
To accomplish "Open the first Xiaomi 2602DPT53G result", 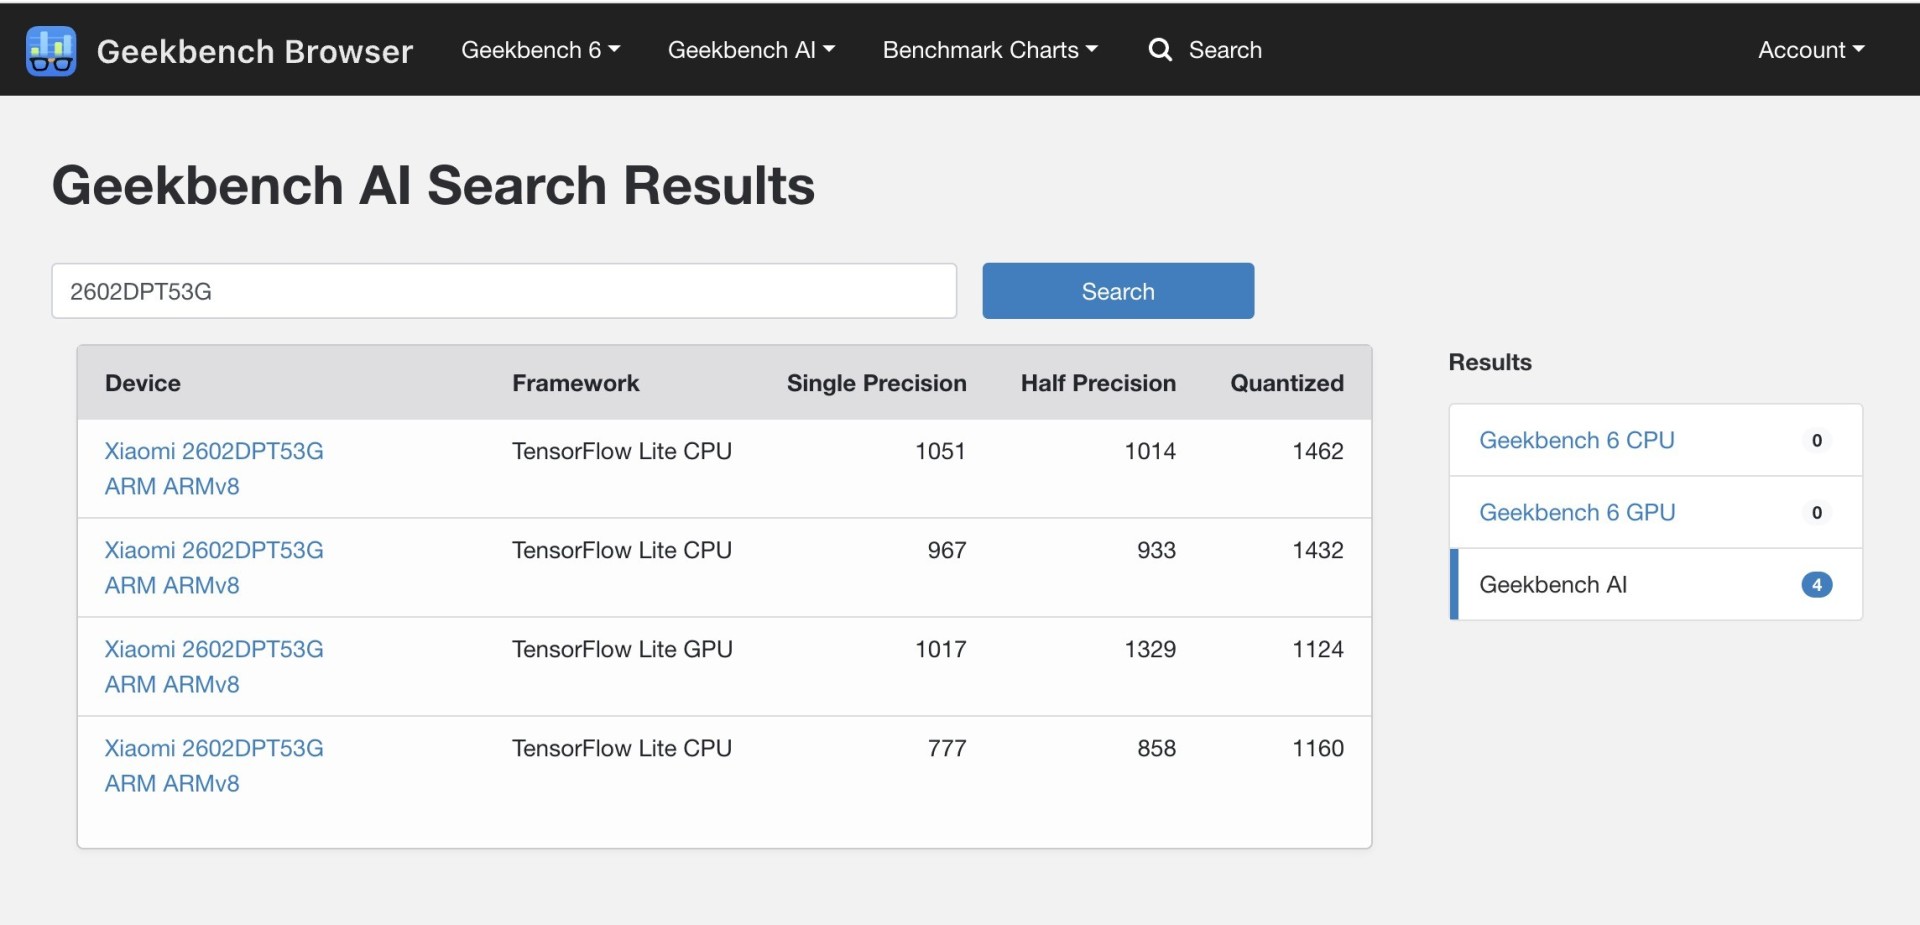I will (214, 451).
